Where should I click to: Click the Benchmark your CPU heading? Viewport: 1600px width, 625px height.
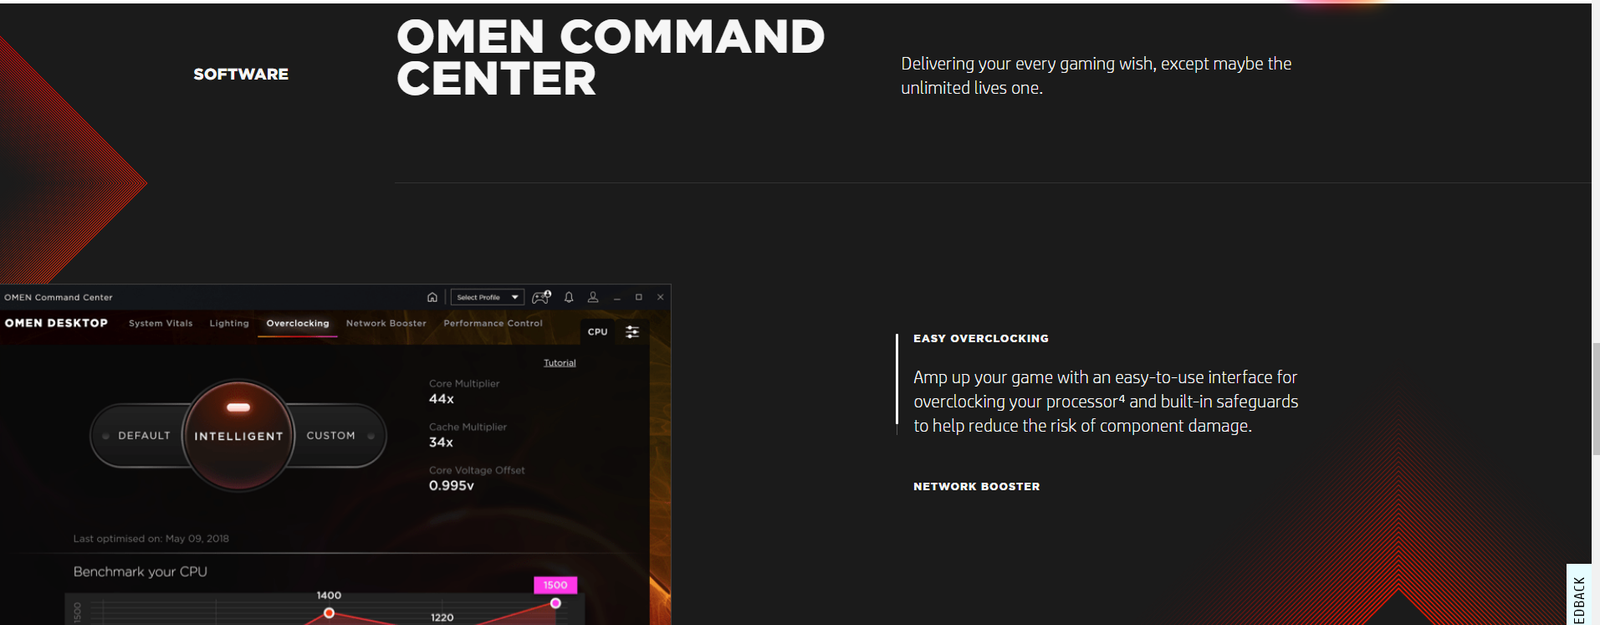(x=140, y=572)
